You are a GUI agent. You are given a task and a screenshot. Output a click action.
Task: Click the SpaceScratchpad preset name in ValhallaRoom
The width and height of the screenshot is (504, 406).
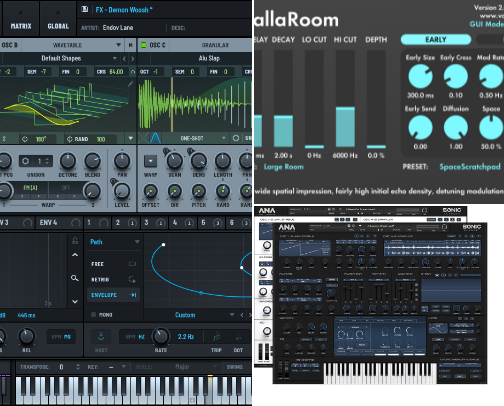click(470, 167)
